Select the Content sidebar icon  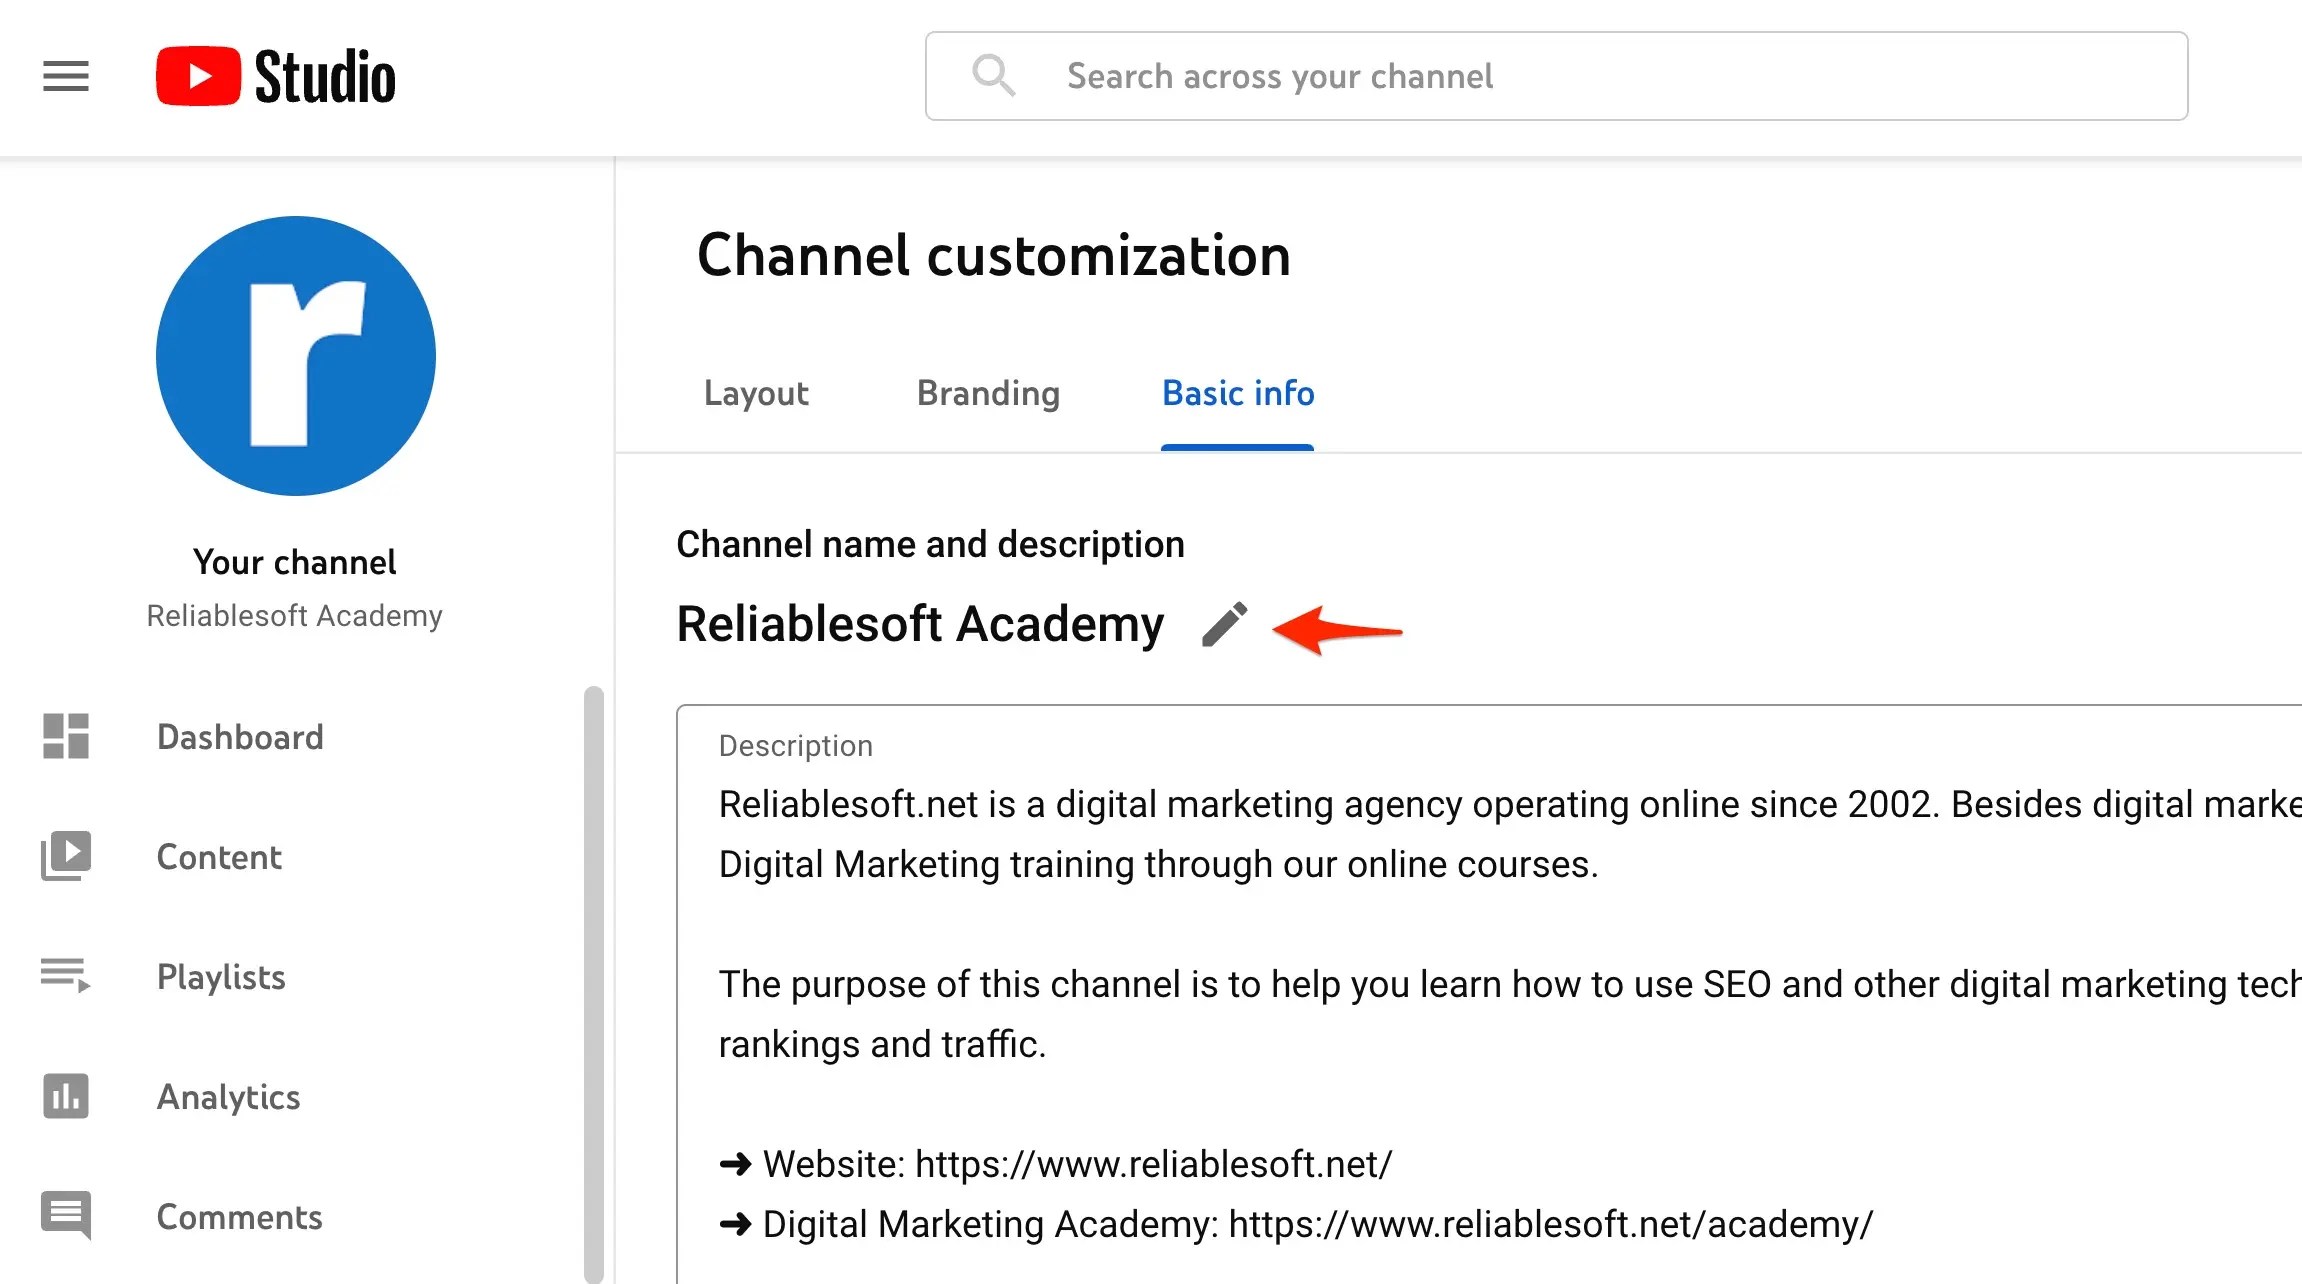pyautogui.click(x=64, y=856)
